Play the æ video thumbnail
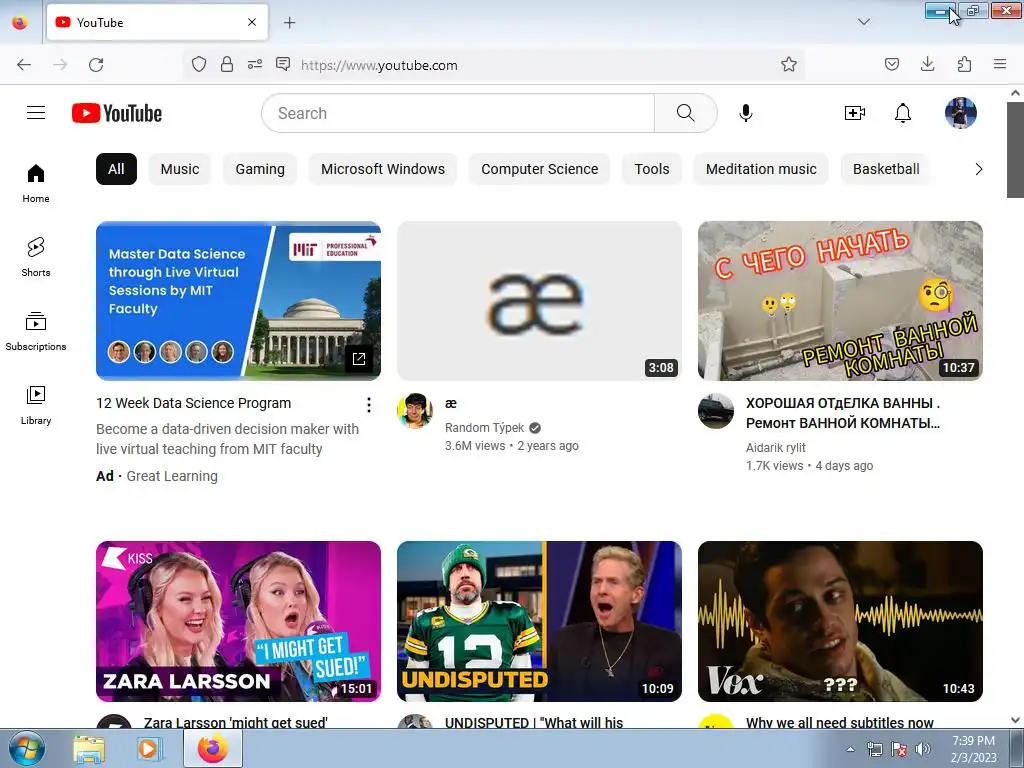Image resolution: width=1024 pixels, height=768 pixels. point(539,300)
